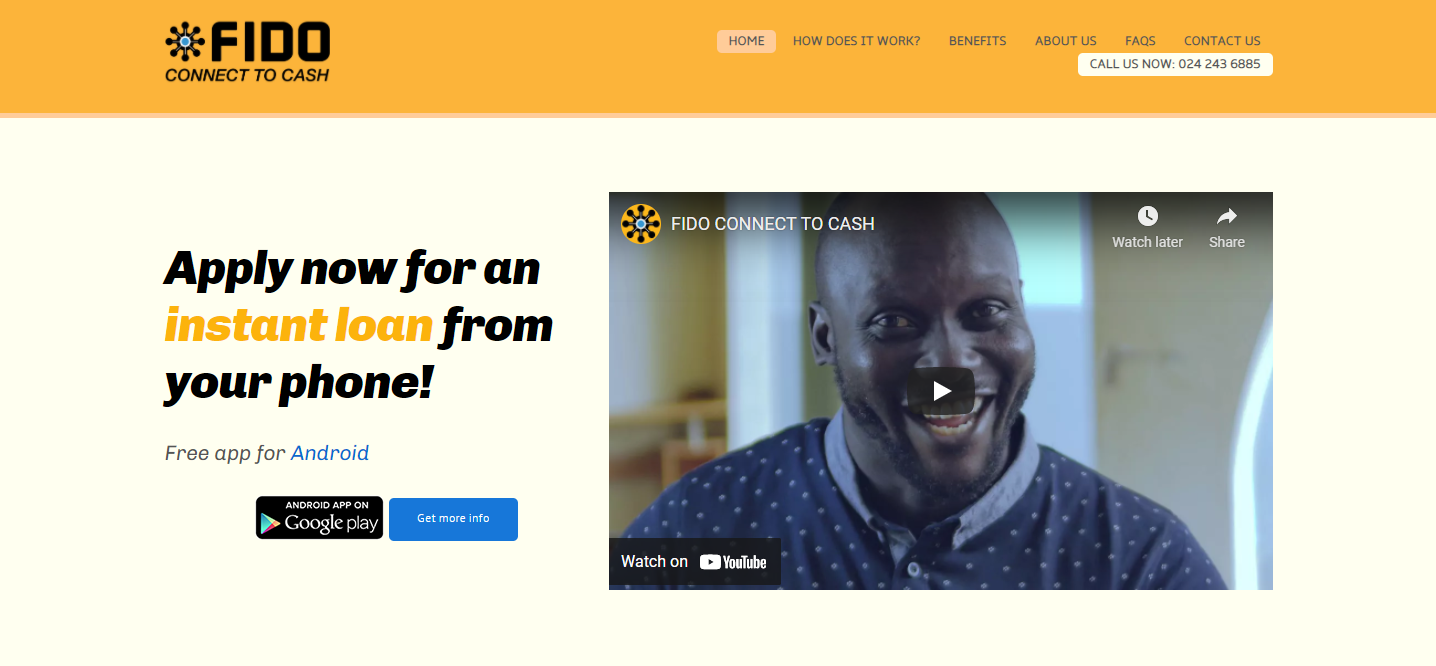Viewport: 1436px width, 666px height.
Task: Go to How Does It Work page
Action: (x=856, y=41)
